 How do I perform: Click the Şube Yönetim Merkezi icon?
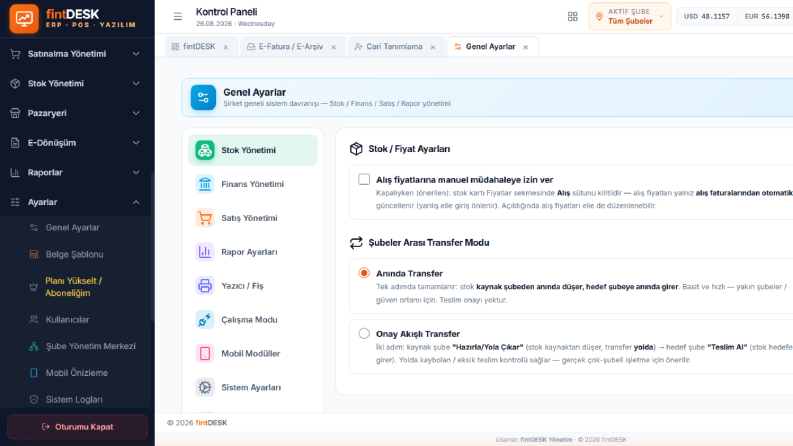(x=34, y=346)
